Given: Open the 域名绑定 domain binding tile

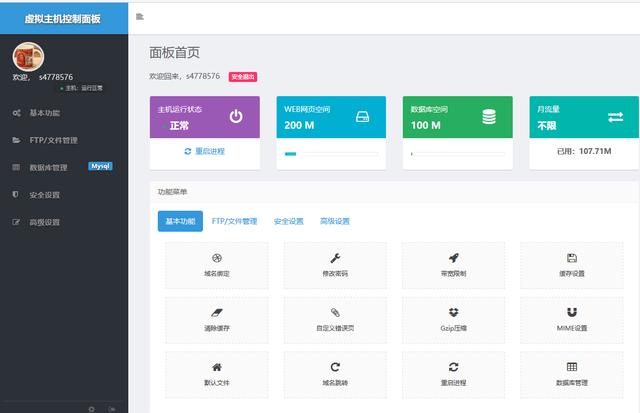Looking at the screenshot, I should coord(217,265).
